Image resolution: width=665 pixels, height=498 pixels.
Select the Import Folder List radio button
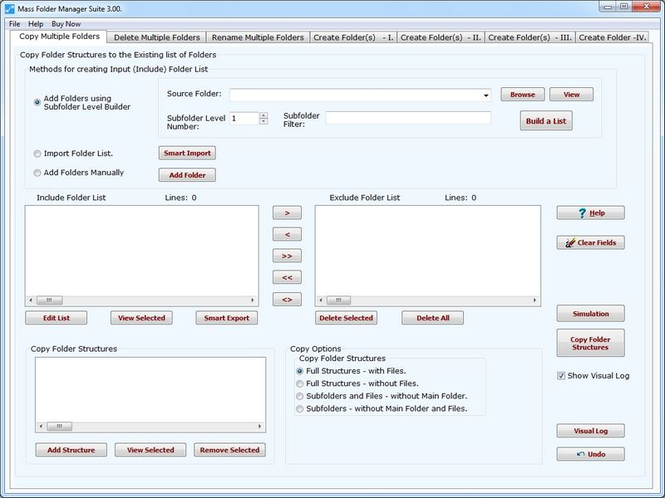click(37, 154)
